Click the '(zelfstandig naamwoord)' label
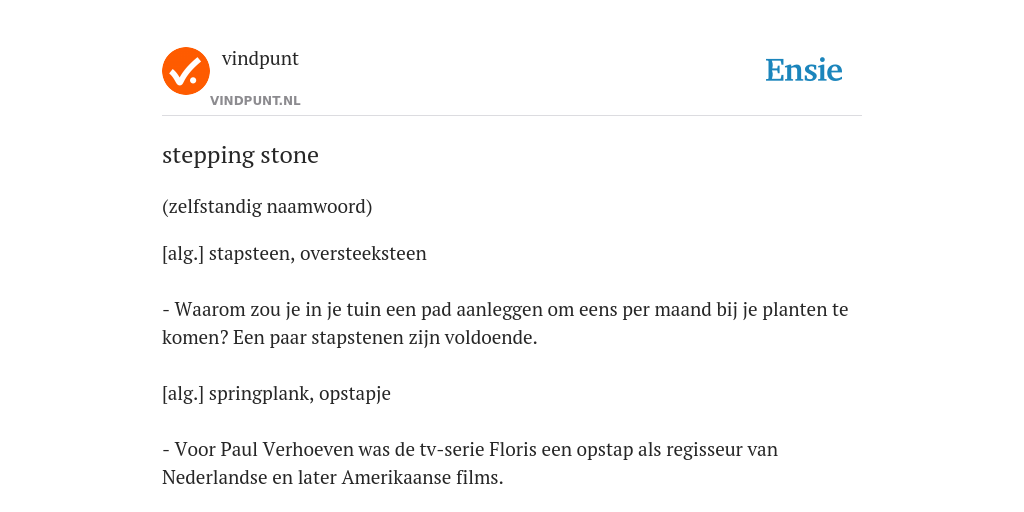 click(267, 207)
